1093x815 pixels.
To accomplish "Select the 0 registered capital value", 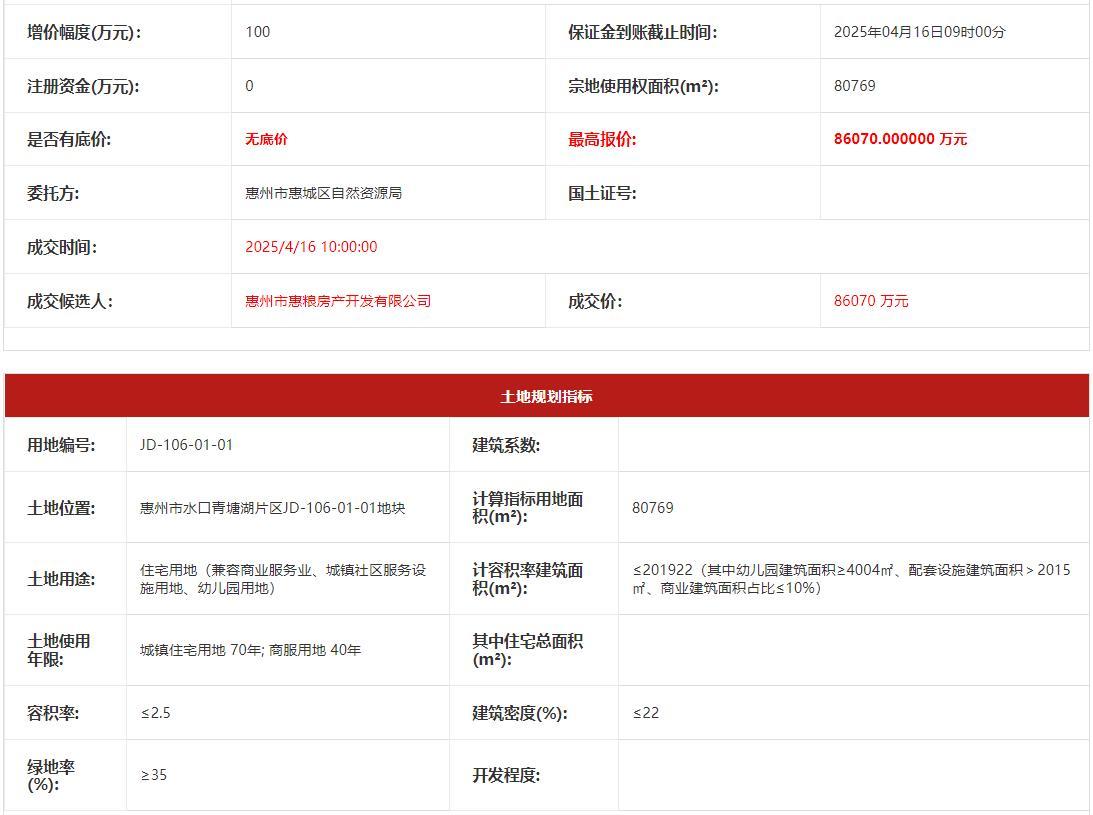I will [250, 86].
